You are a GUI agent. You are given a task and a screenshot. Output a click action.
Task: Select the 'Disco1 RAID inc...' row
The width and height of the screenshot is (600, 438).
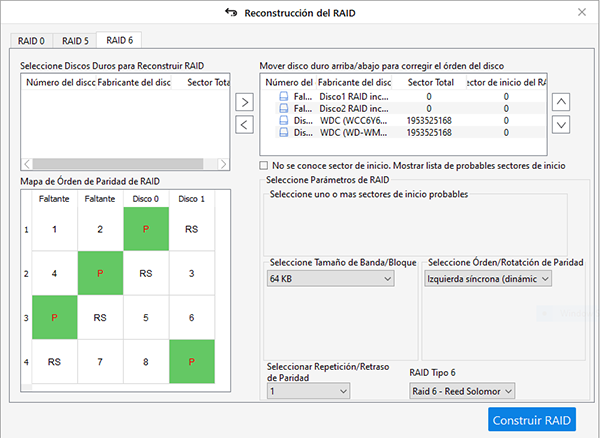click(x=411, y=96)
